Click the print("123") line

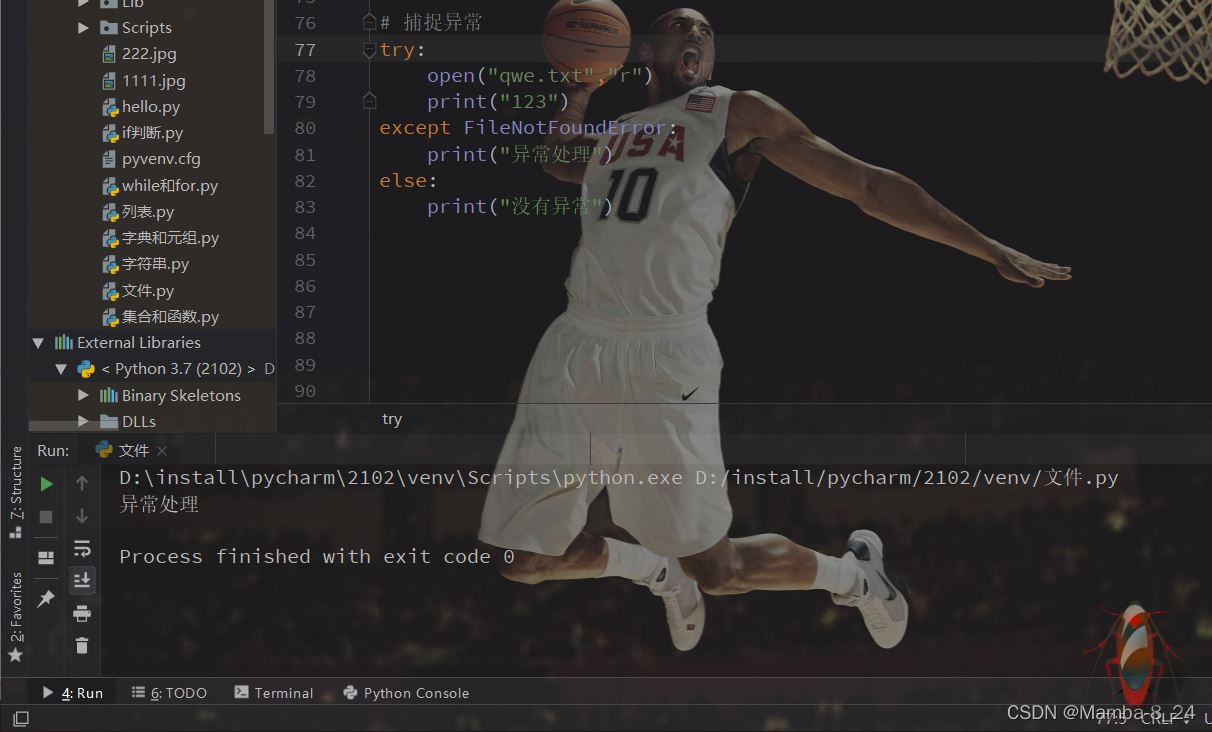pyautogui.click(x=498, y=102)
